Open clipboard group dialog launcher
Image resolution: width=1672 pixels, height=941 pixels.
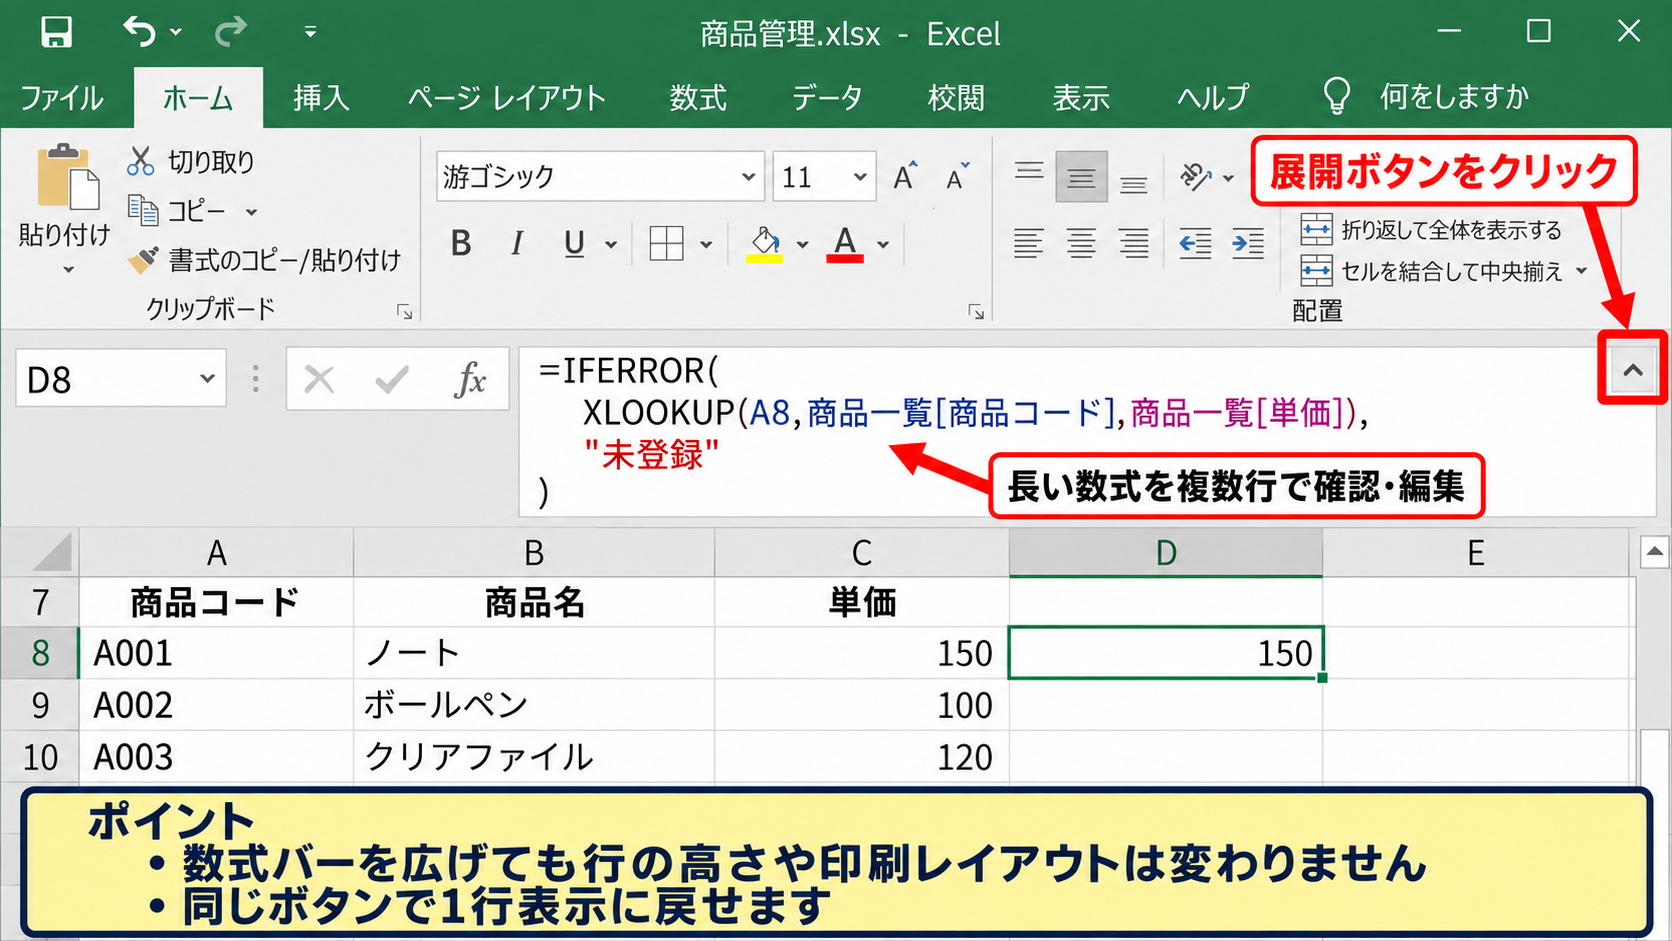click(405, 312)
